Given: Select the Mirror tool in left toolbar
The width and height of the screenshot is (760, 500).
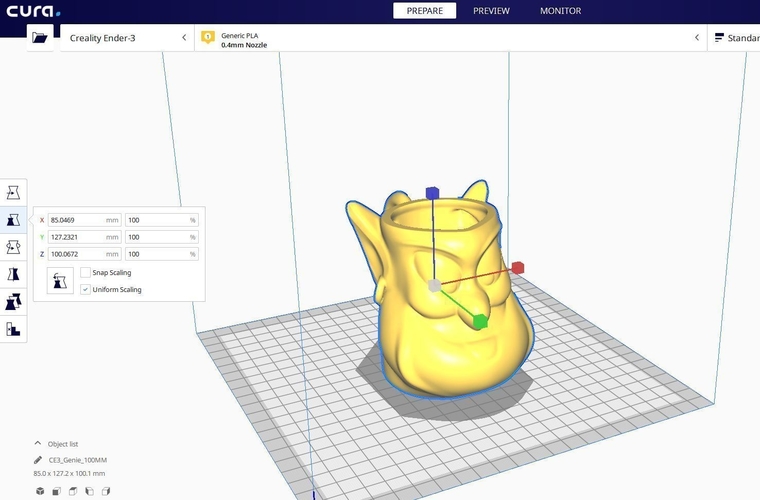Looking at the screenshot, I should pyautogui.click(x=13, y=274).
